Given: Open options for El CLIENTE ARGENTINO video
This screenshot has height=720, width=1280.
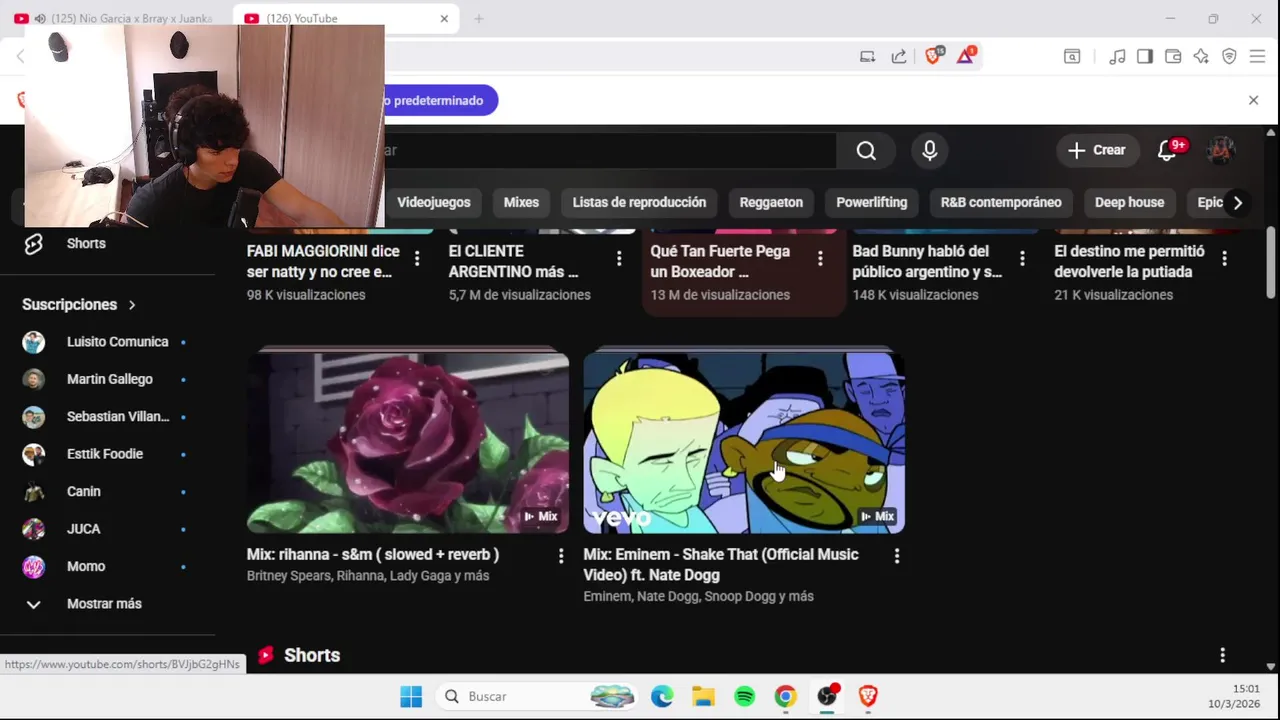Looking at the screenshot, I should click(x=619, y=259).
